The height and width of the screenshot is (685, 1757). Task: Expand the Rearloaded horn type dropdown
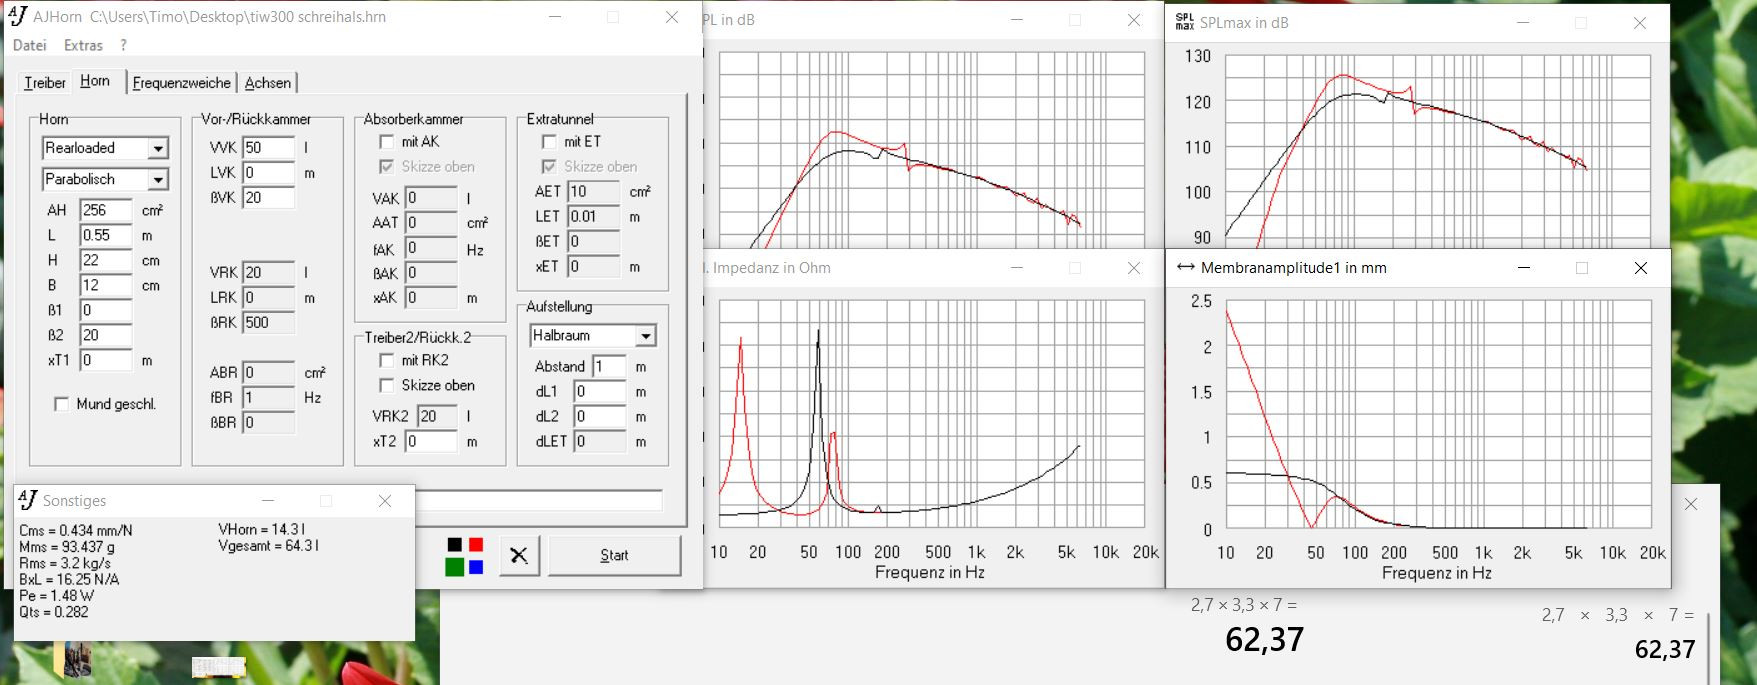pyautogui.click(x=158, y=148)
